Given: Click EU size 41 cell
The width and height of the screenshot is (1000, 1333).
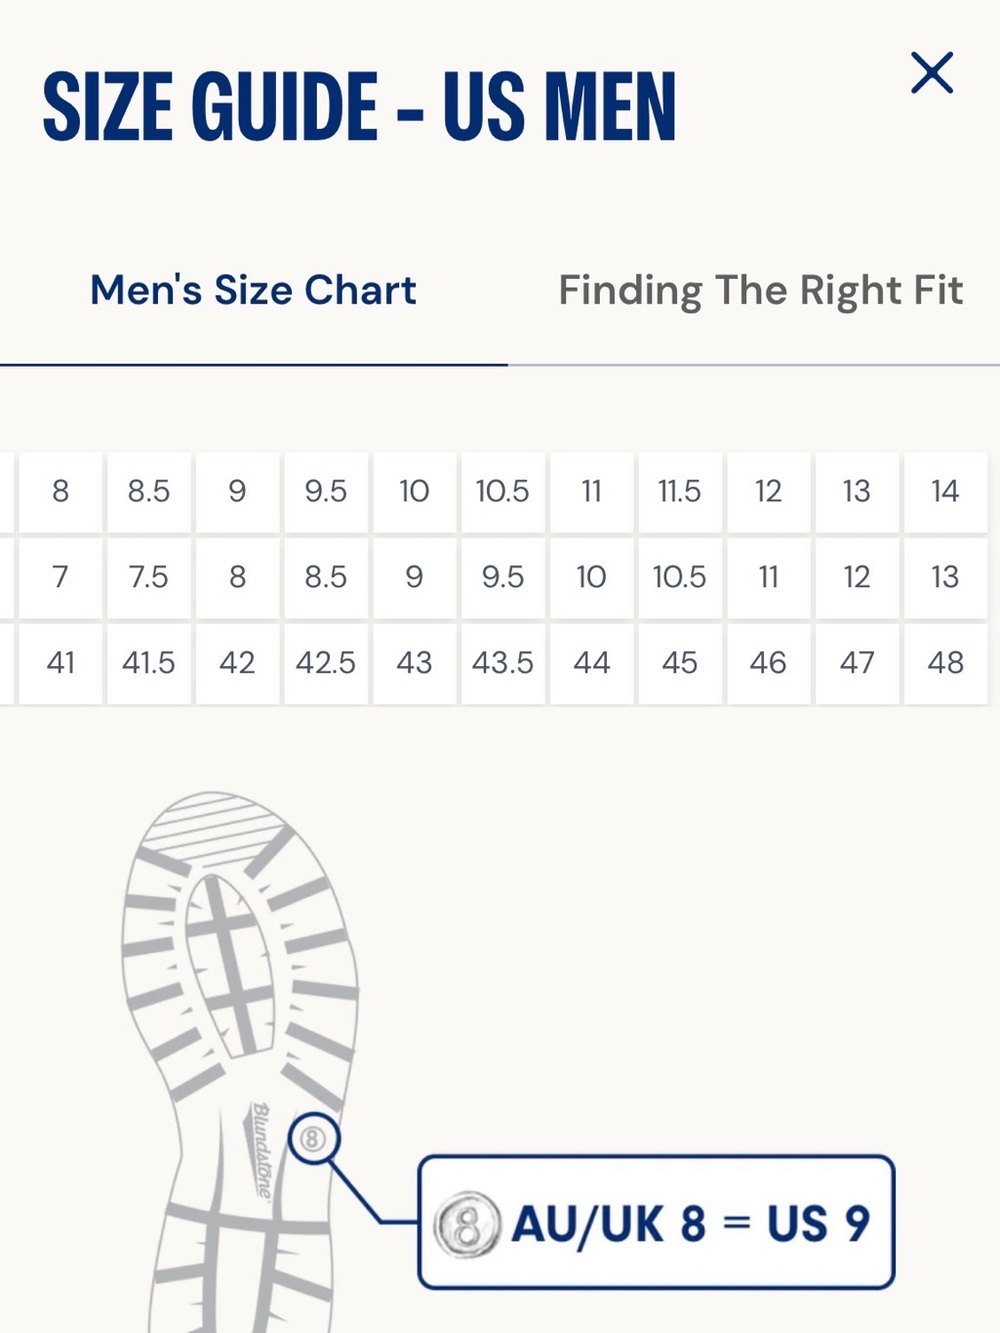Looking at the screenshot, I should click(60, 663).
